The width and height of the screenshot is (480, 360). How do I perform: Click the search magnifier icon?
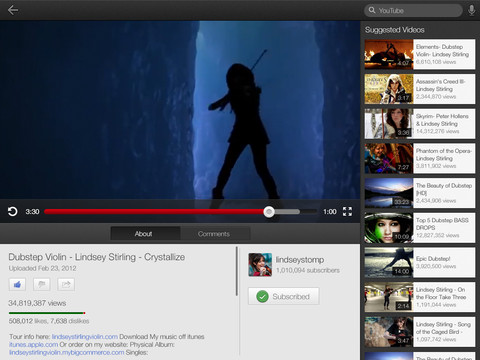point(372,10)
